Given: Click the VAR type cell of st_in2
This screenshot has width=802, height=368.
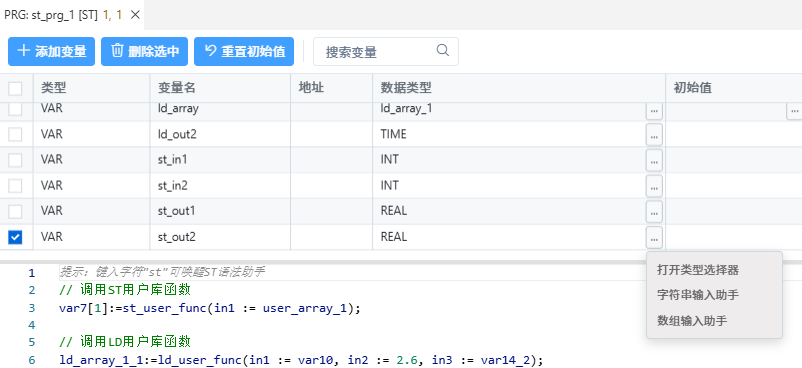Looking at the screenshot, I should tap(92, 185).
